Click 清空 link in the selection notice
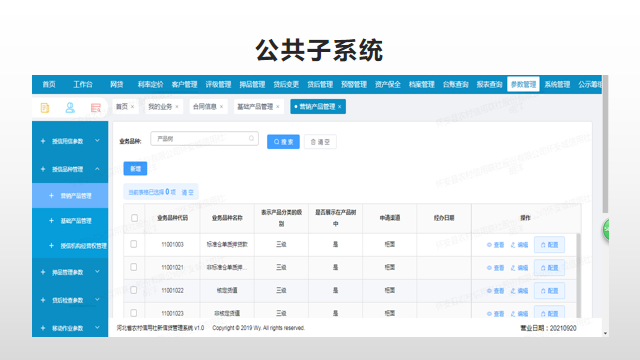Viewport: 640px width, 360px height. (x=187, y=192)
